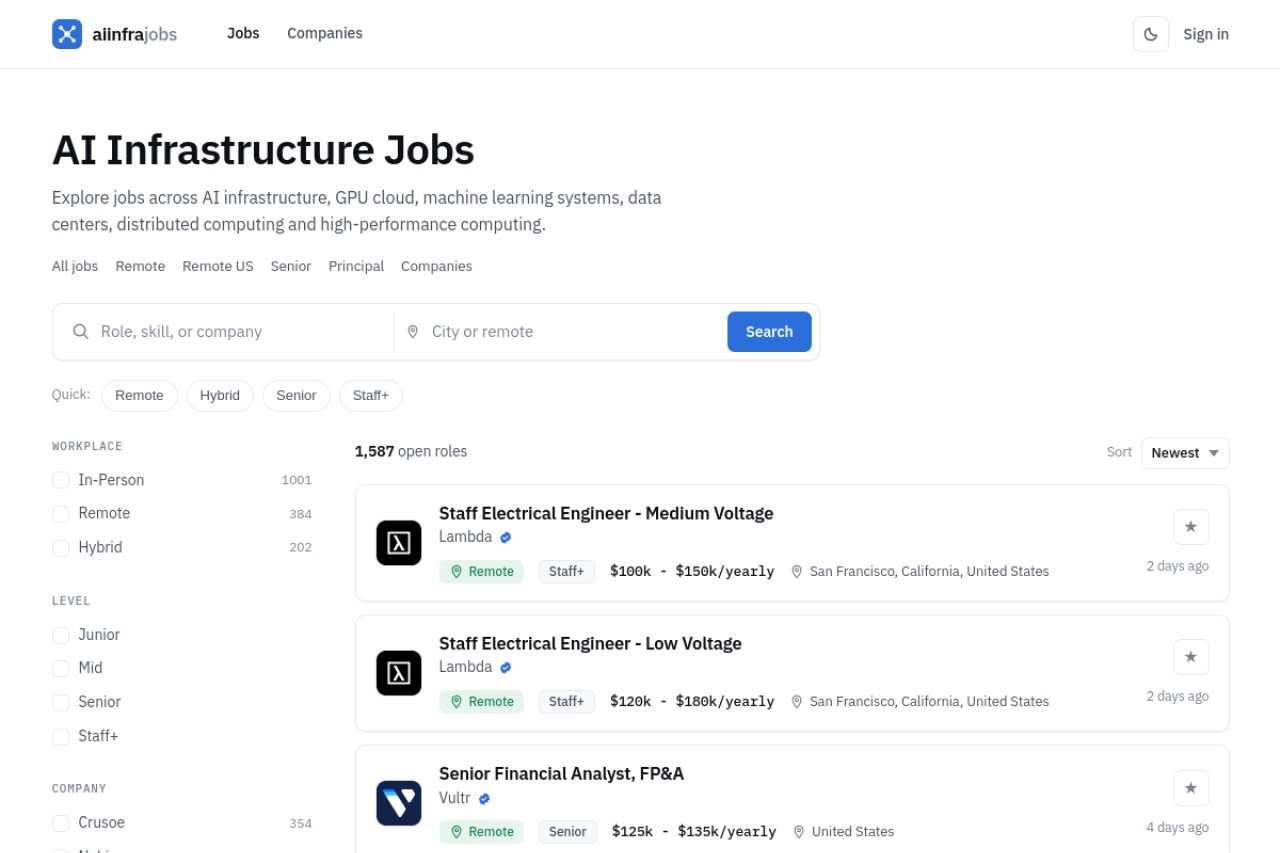The image size is (1280, 853).
Task: Click Lambda logo on Low Voltage job
Action: pos(399,673)
